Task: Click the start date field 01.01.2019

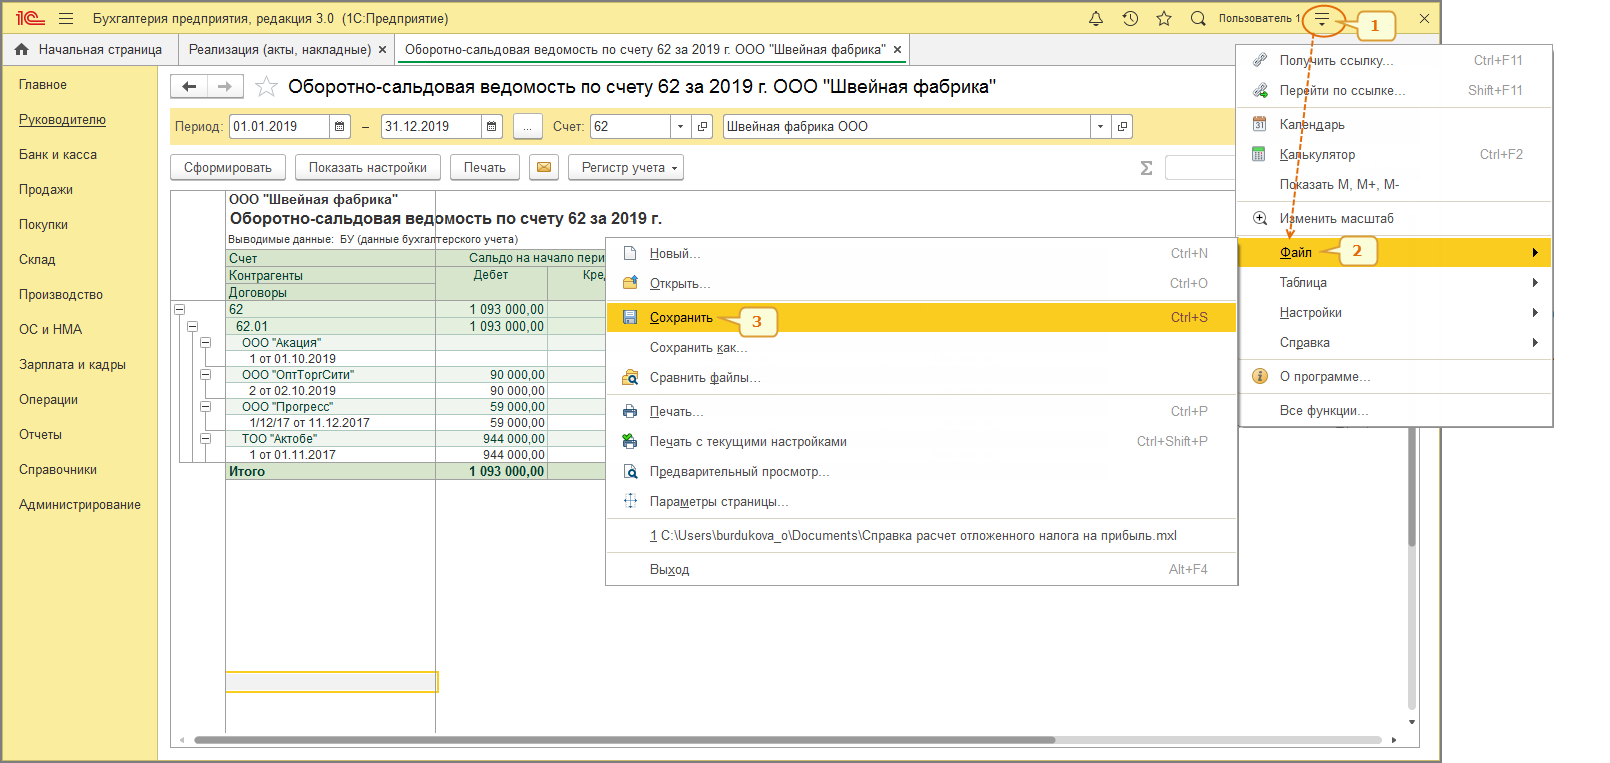Action: click(279, 126)
